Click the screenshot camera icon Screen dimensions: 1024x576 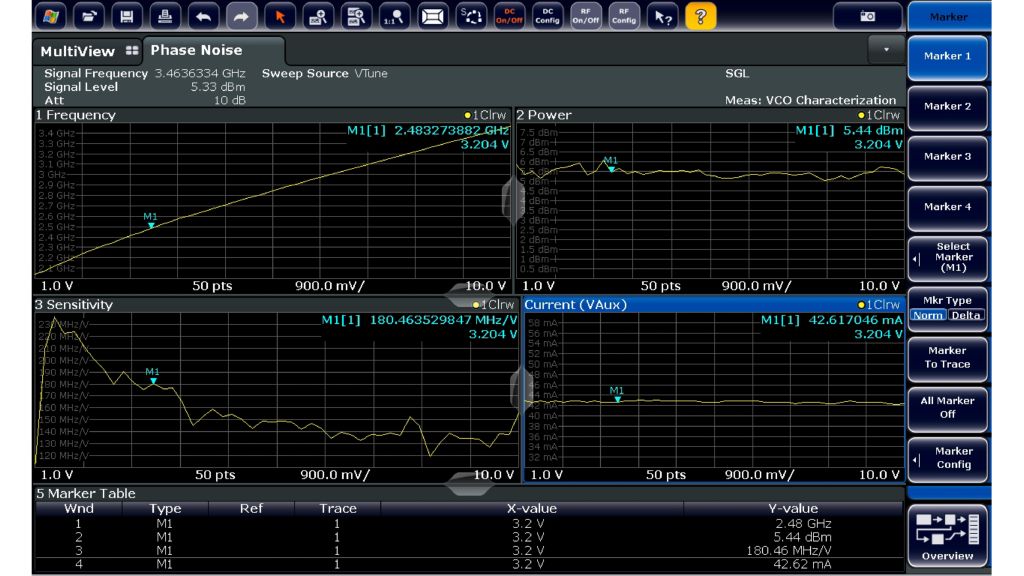[x=866, y=16]
